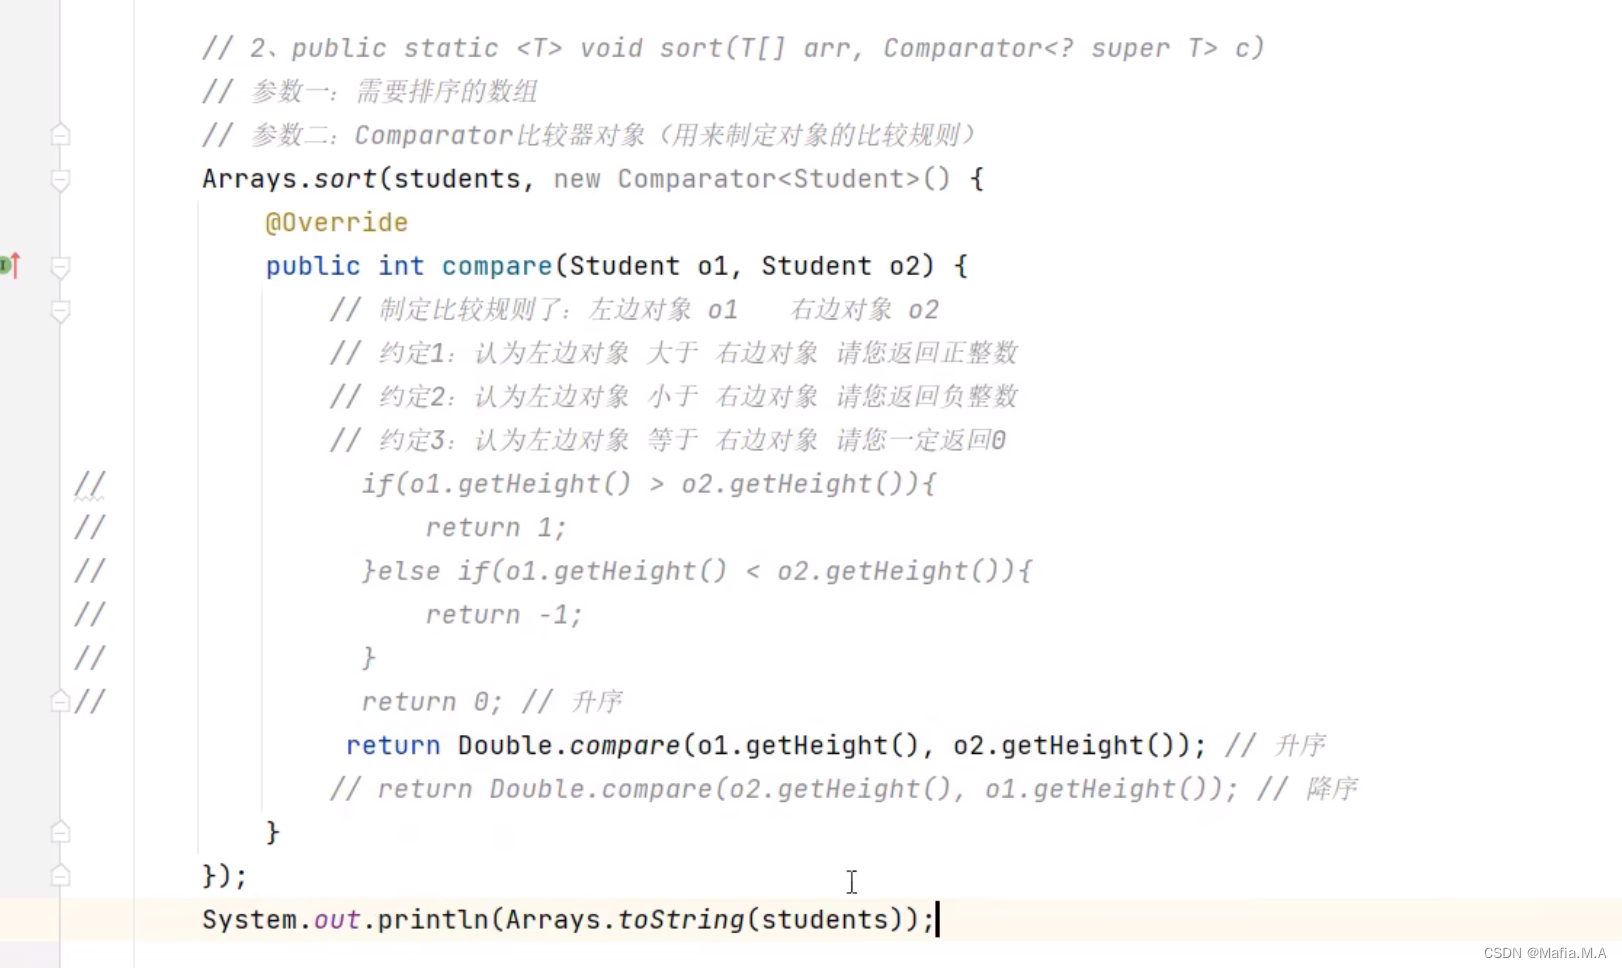Click the commented return 1; line
The width and height of the screenshot is (1622, 968).
click(x=496, y=528)
